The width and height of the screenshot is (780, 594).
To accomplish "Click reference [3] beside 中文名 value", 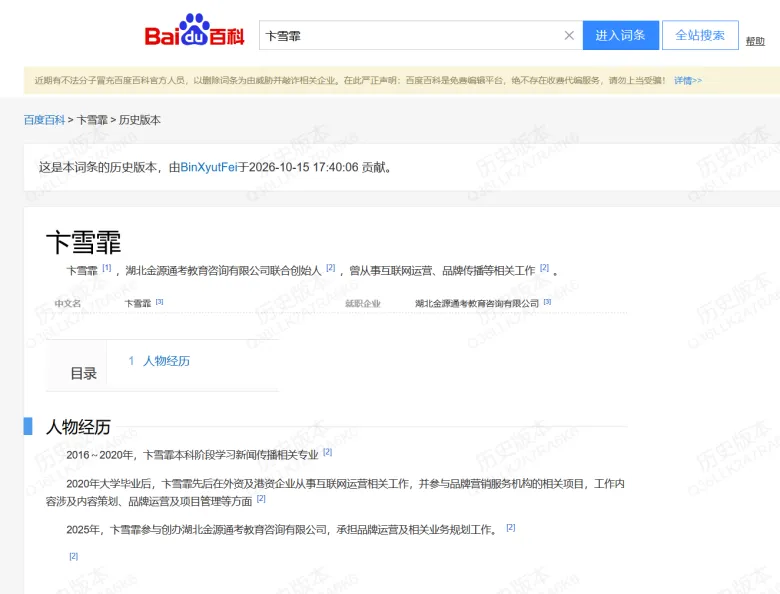I will 159,301.
